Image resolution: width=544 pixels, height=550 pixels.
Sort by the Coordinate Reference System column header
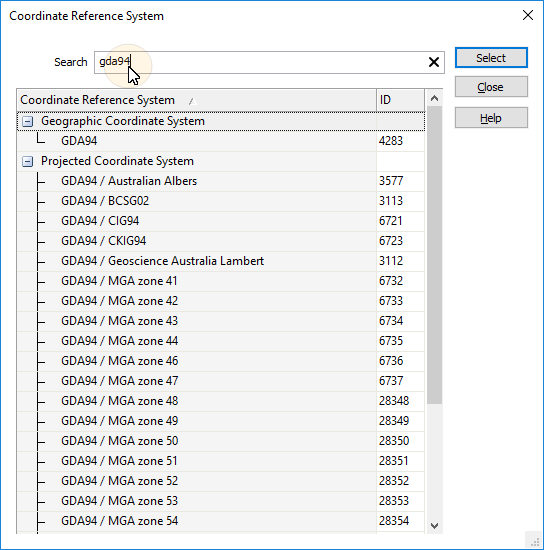(196, 100)
